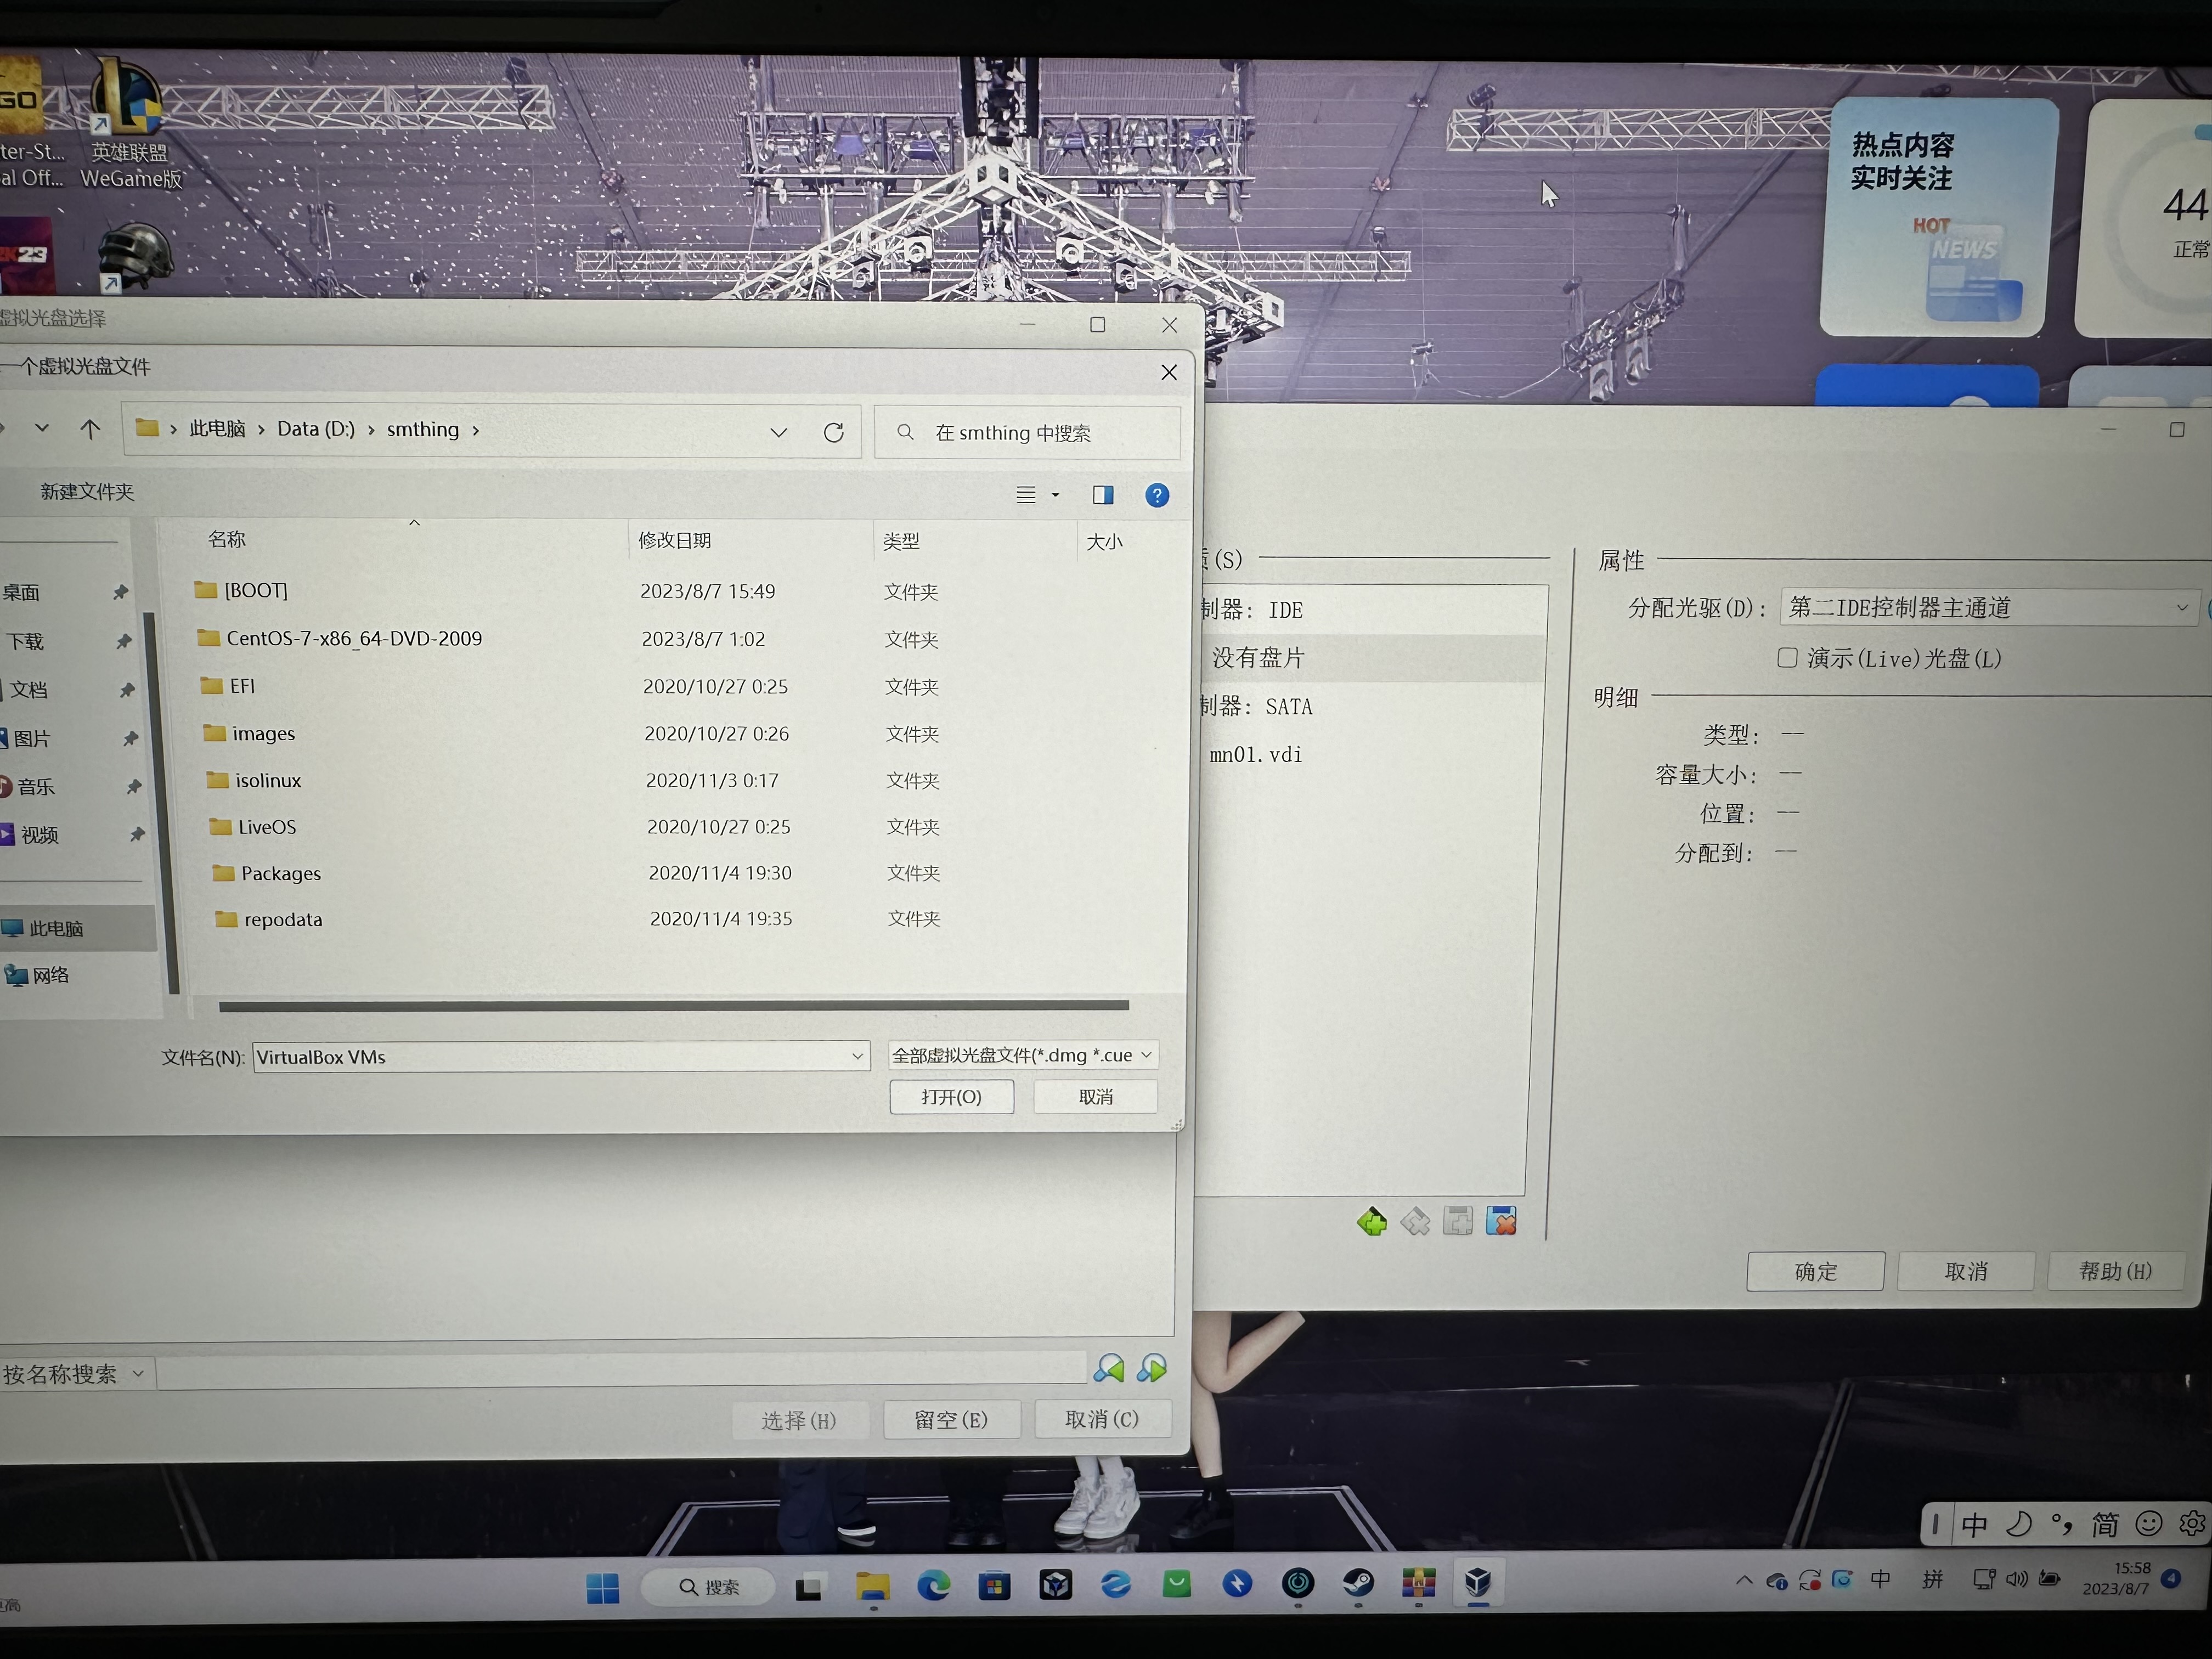Click the VirtualBox taskbar icon
Image resolution: width=2212 pixels, height=1659 pixels.
(1478, 1582)
